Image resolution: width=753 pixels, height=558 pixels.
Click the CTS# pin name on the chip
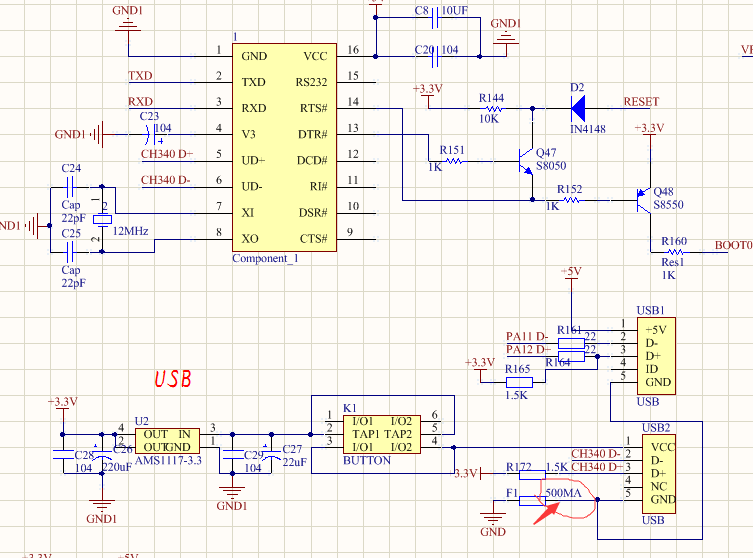point(314,239)
